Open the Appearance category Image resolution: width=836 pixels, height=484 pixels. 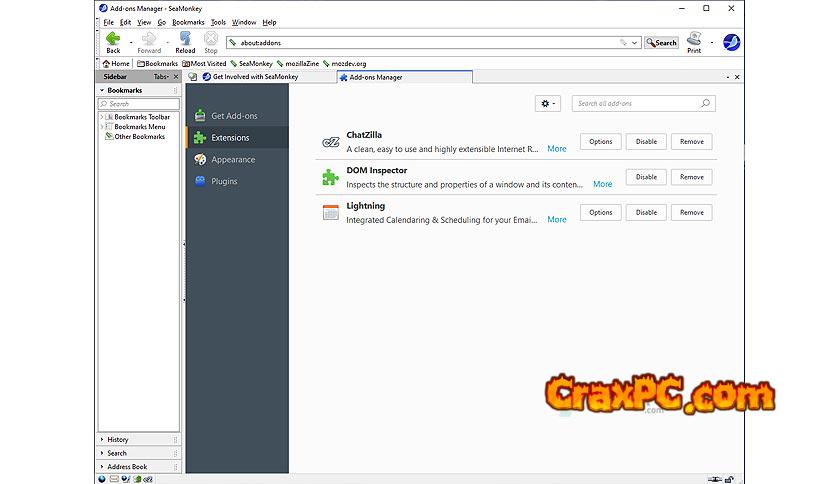pos(237,159)
